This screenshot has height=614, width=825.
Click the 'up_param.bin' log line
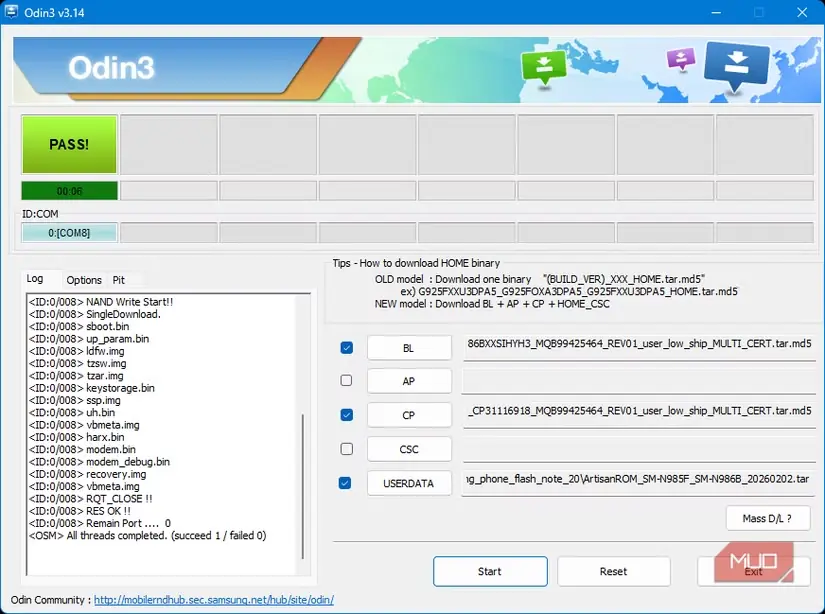89,339
